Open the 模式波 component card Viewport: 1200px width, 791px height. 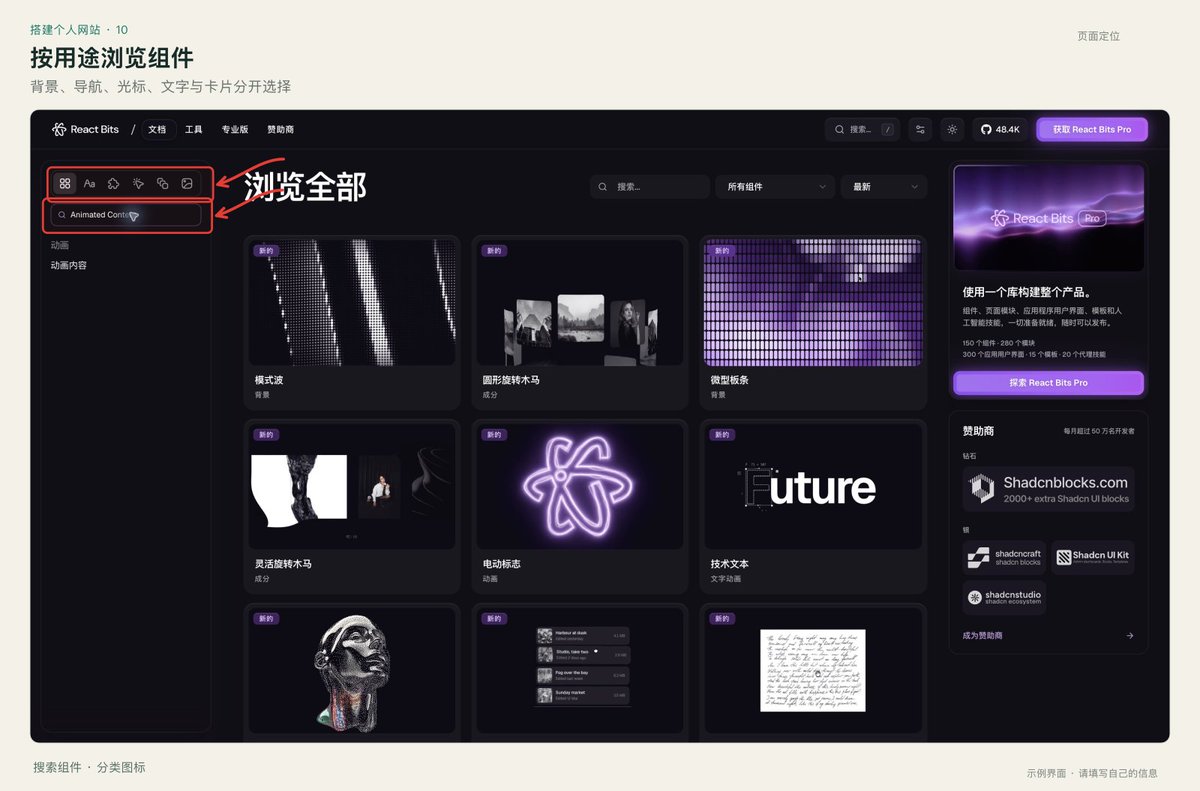pyautogui.click(x=352, y=322)
